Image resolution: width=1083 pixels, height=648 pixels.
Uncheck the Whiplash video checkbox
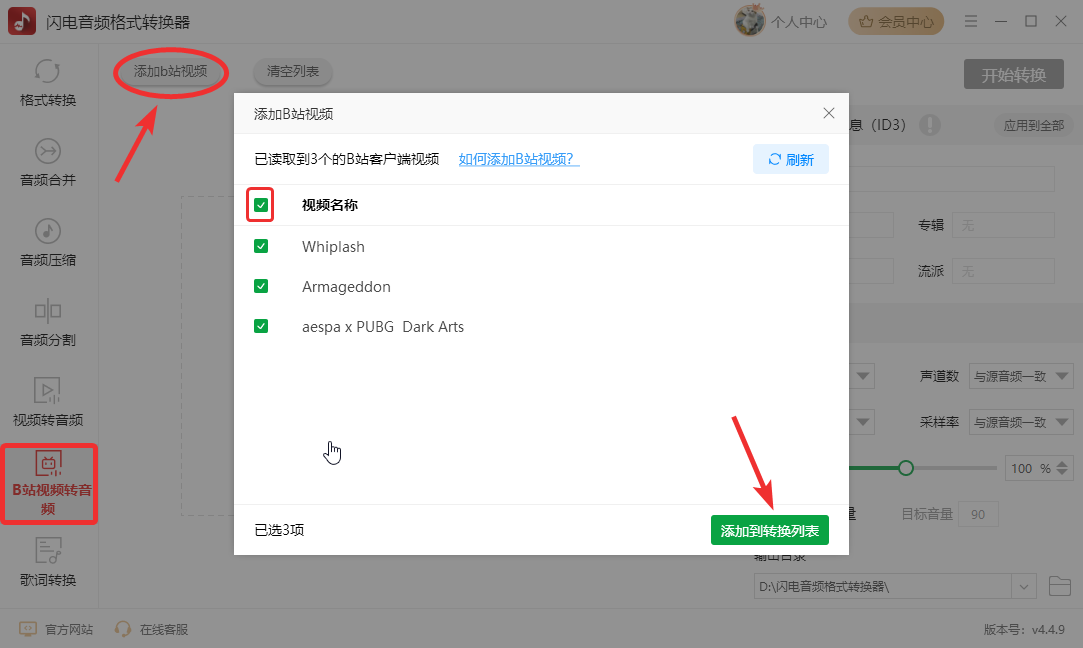tap(260, 246)
